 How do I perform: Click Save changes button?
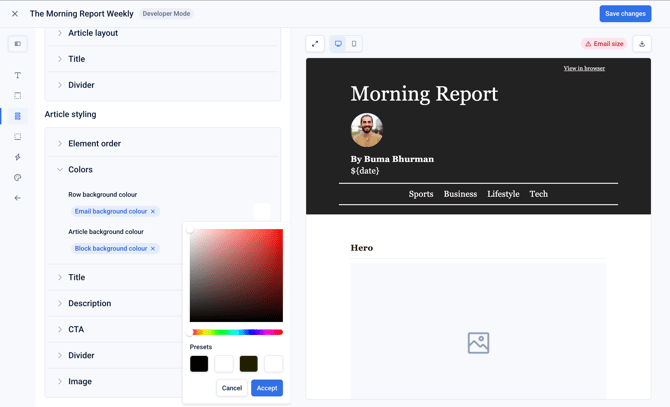(x=625, y=14)
